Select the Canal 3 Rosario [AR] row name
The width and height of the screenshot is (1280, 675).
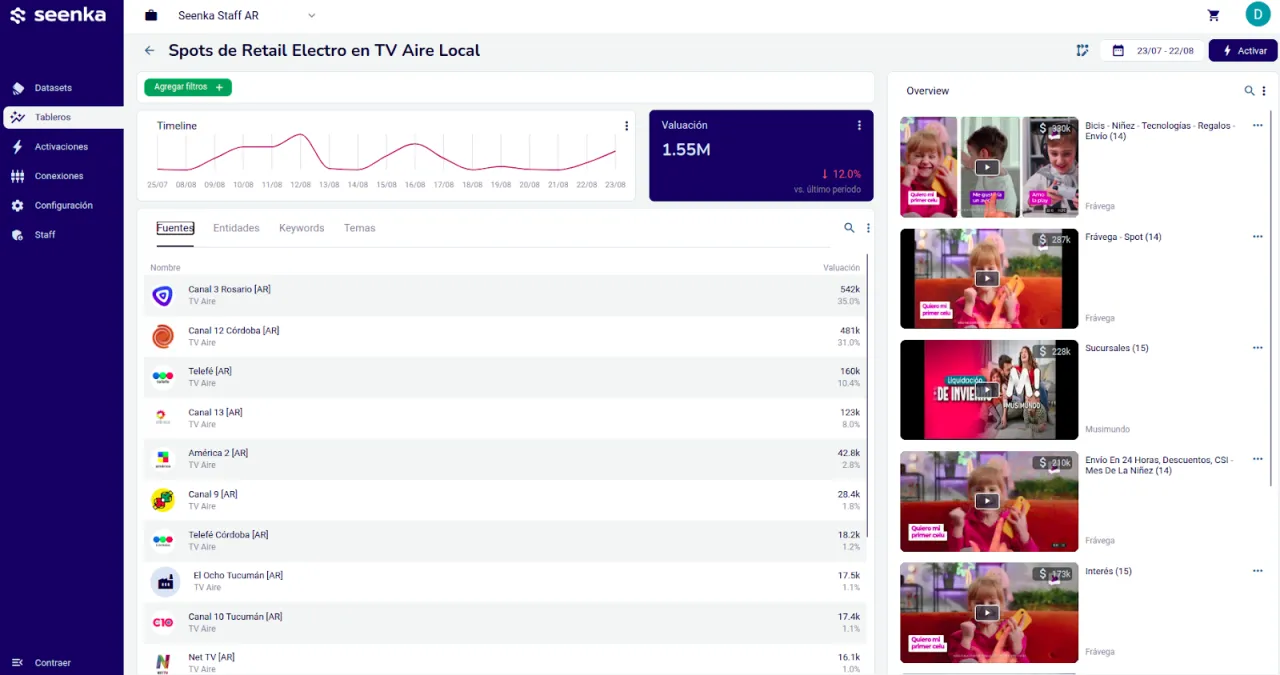click(229, 289)
